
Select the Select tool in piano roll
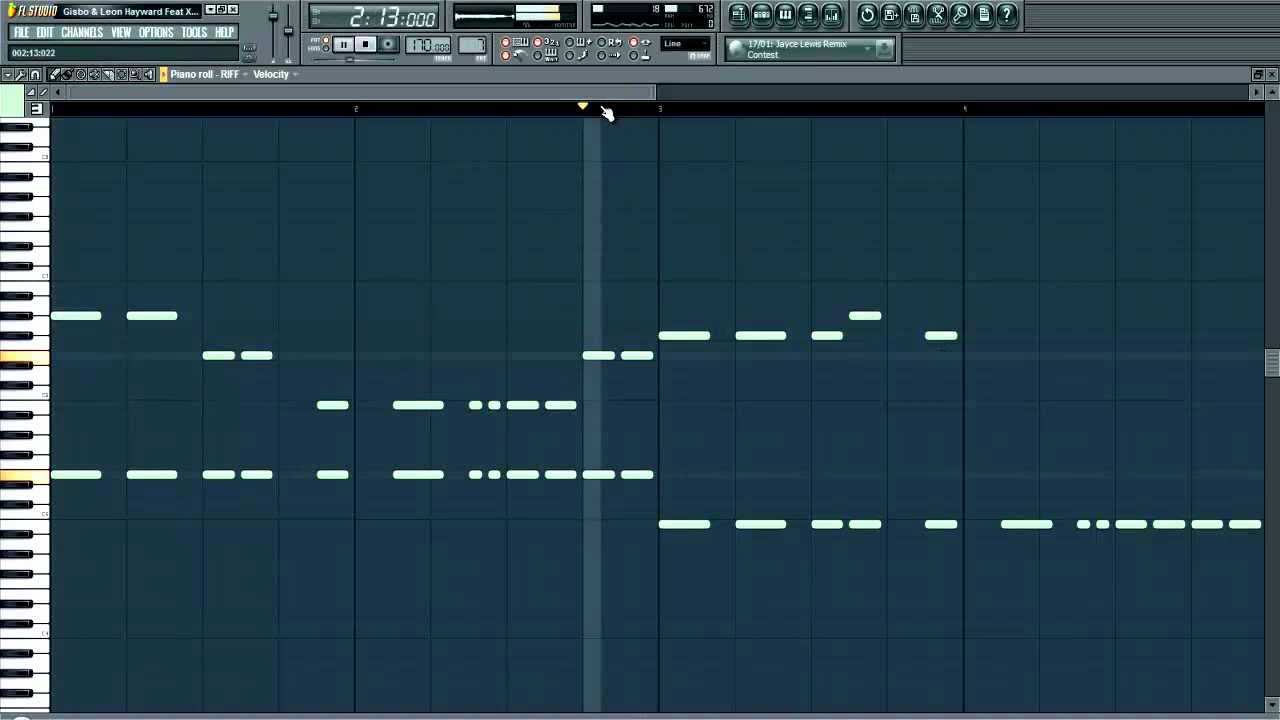coord(122,74)
